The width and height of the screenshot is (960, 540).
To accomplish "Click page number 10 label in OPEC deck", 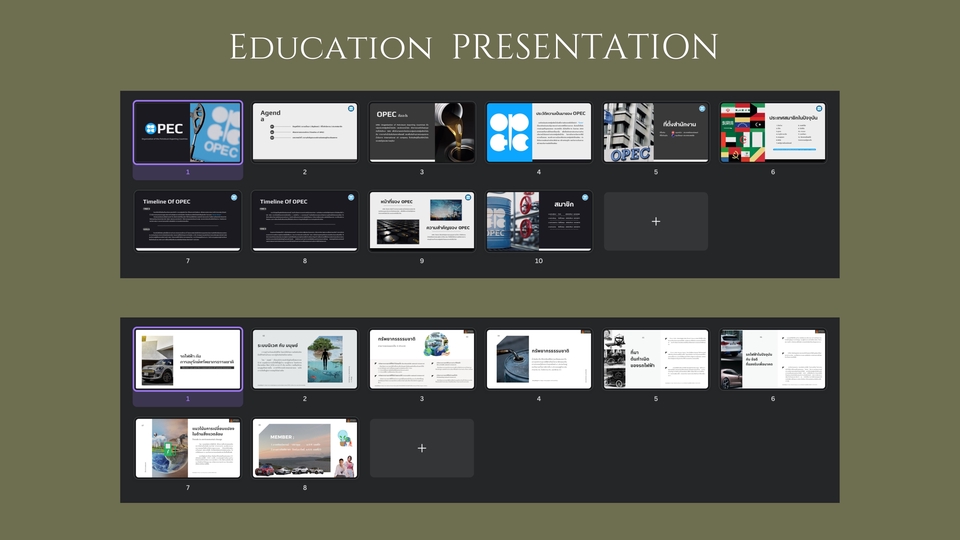I will coord(539,261).
